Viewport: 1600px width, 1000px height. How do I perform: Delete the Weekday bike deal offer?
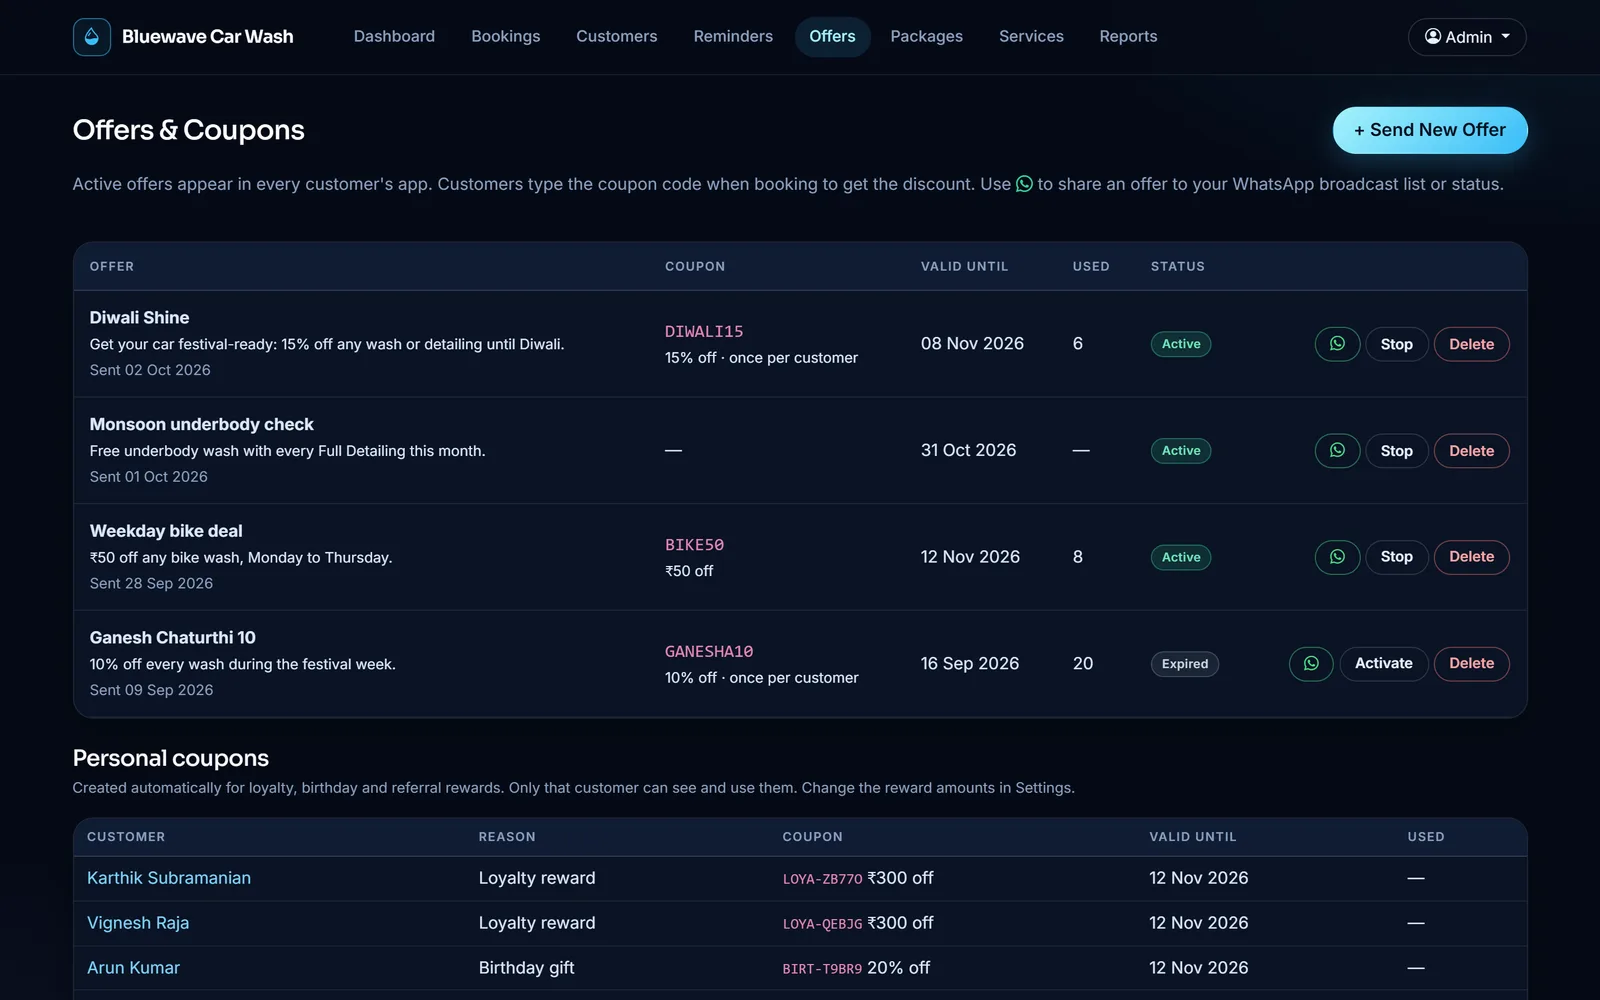pyautogui.click(x=1472, y=557)
